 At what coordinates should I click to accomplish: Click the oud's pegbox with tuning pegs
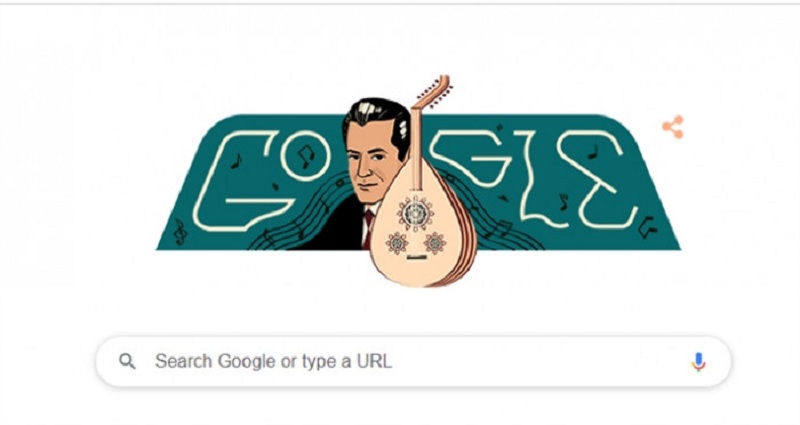[434, 92]
